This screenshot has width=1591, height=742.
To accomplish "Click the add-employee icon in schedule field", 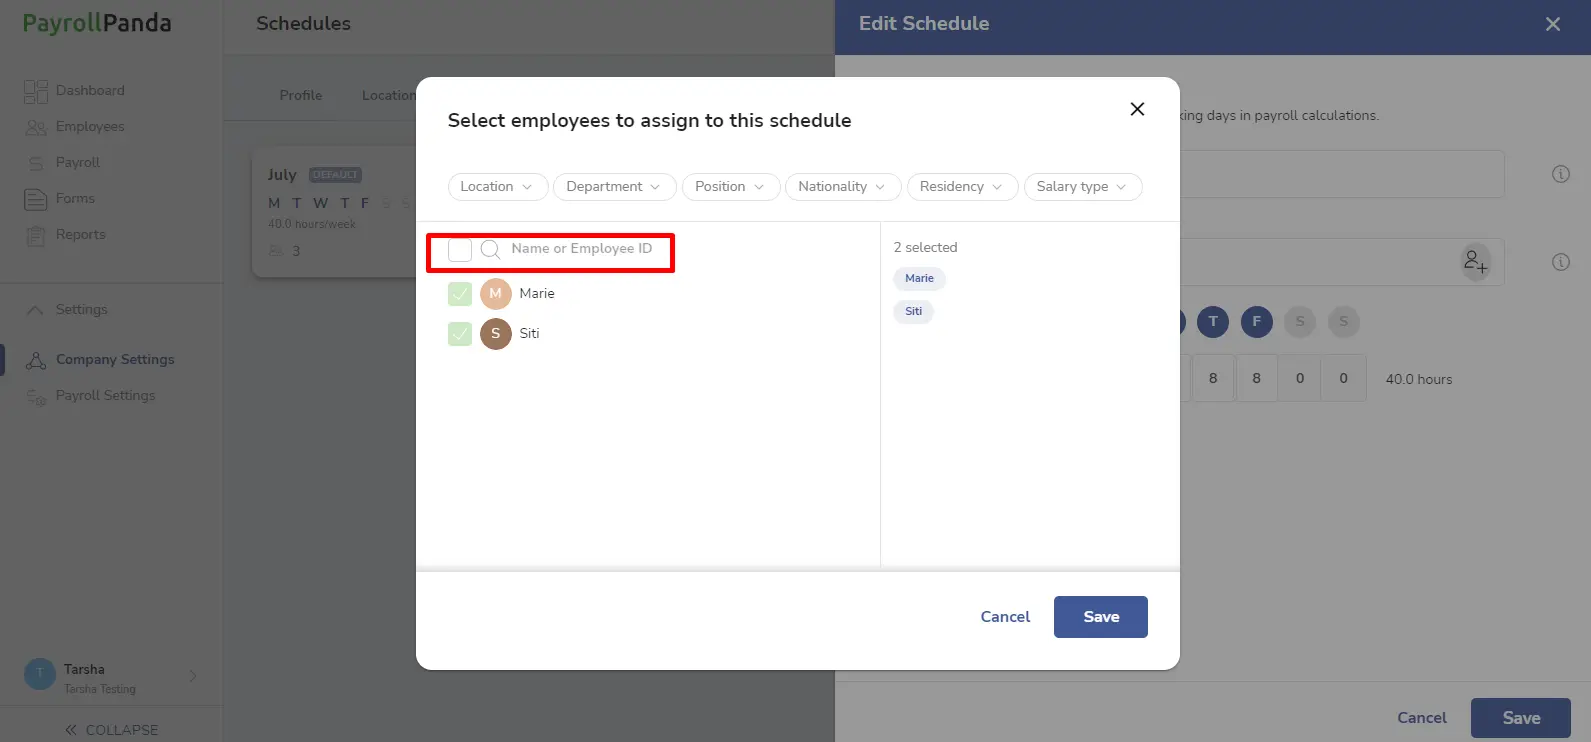I will click(1475, 262).
